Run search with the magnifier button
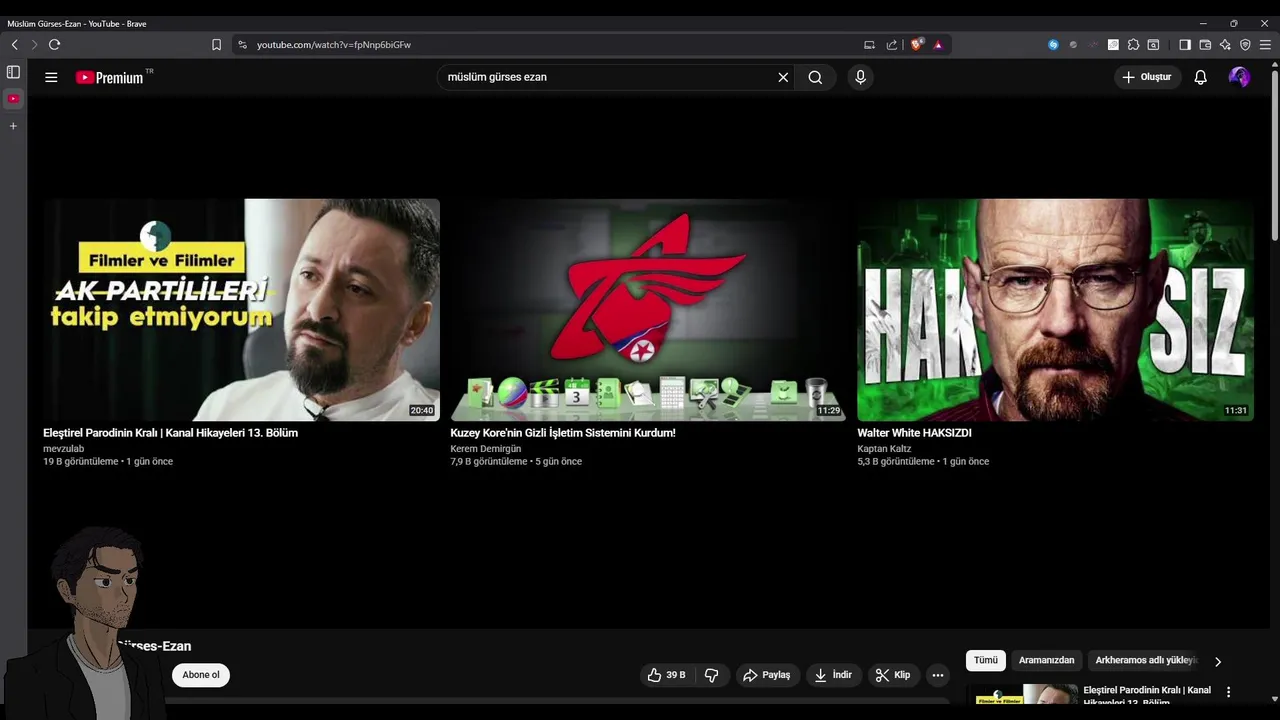The width and height of the screenshot is (1280, 720). (815, 77)
